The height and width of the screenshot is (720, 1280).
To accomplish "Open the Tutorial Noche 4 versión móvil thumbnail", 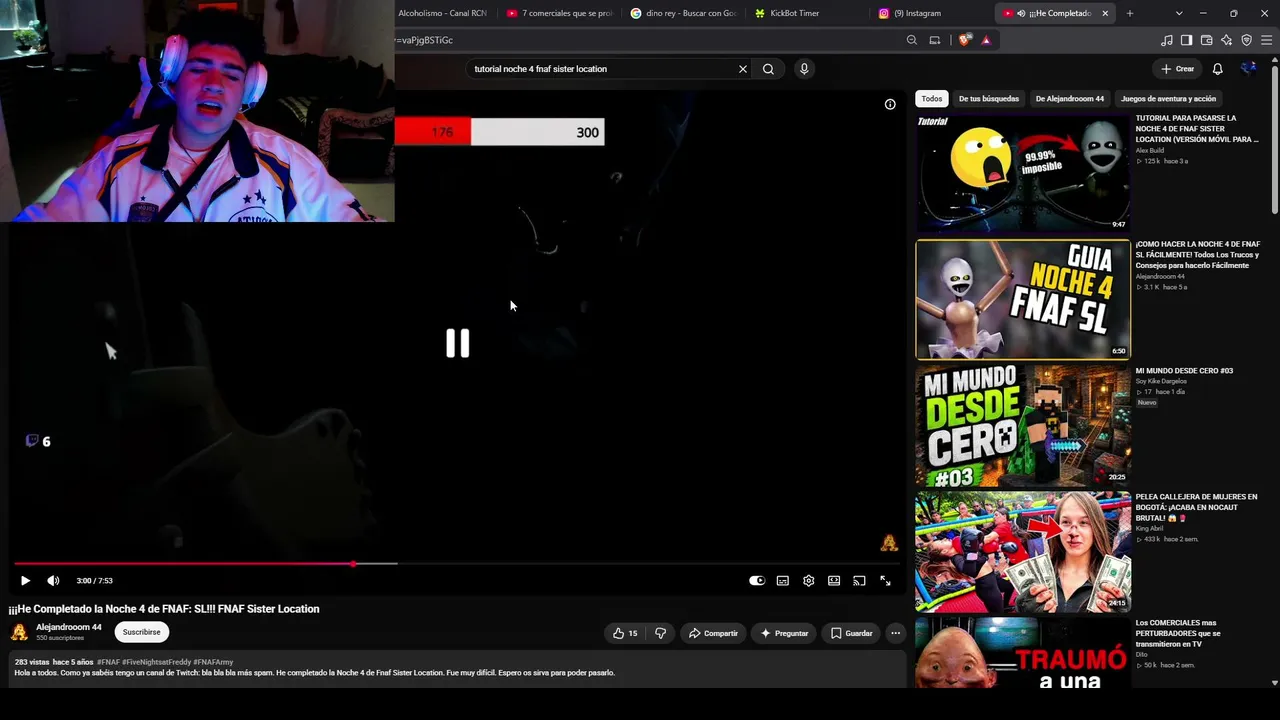I will pyautogui.click(x=1023, y=173).
